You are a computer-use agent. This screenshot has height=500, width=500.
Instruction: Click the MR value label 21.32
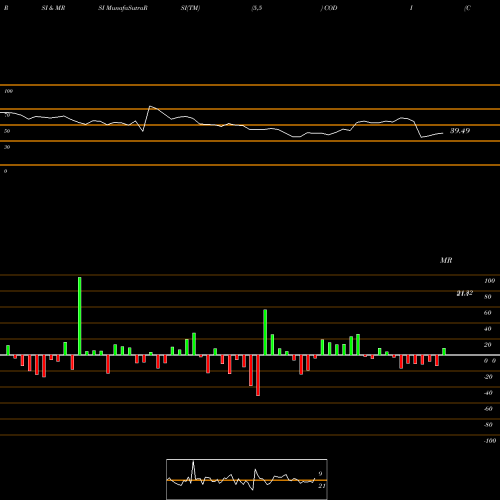coord(464,293)
